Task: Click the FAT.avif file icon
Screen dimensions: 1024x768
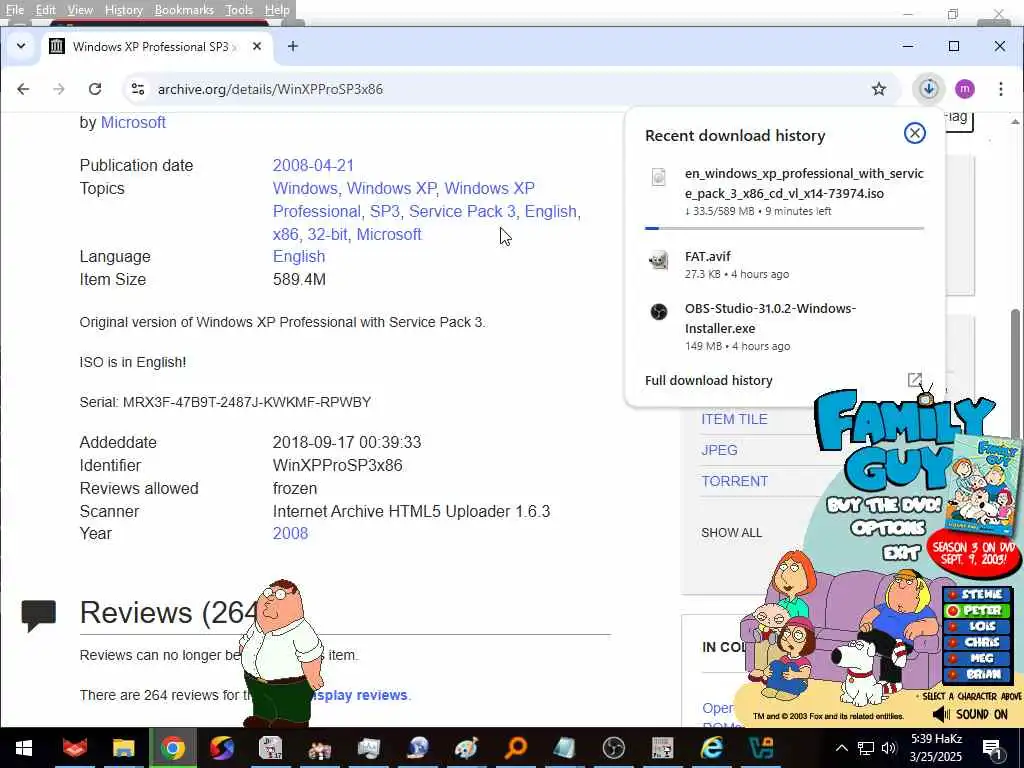Action: (659, 260)
